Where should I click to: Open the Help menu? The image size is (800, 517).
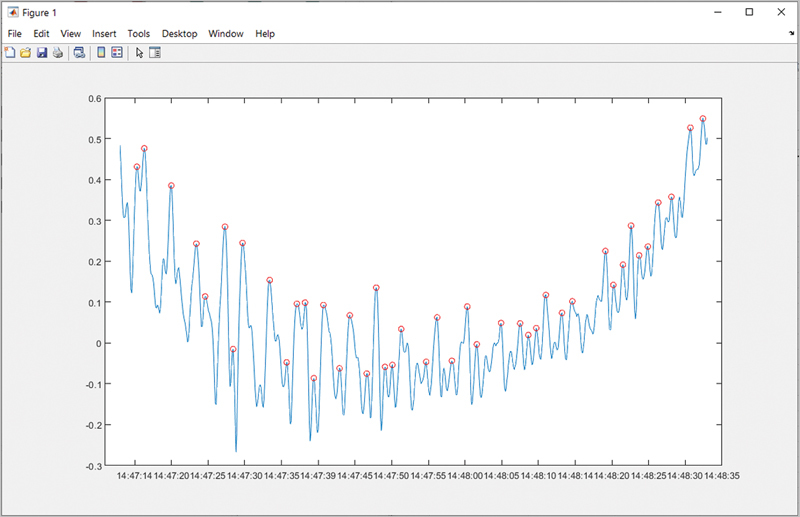click(x=265, y=33)
